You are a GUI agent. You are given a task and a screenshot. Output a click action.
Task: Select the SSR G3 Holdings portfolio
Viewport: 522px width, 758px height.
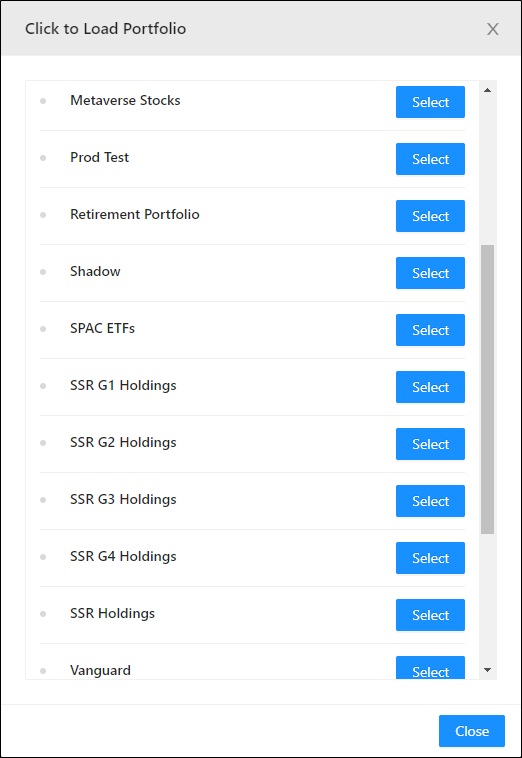coord(430,501)
